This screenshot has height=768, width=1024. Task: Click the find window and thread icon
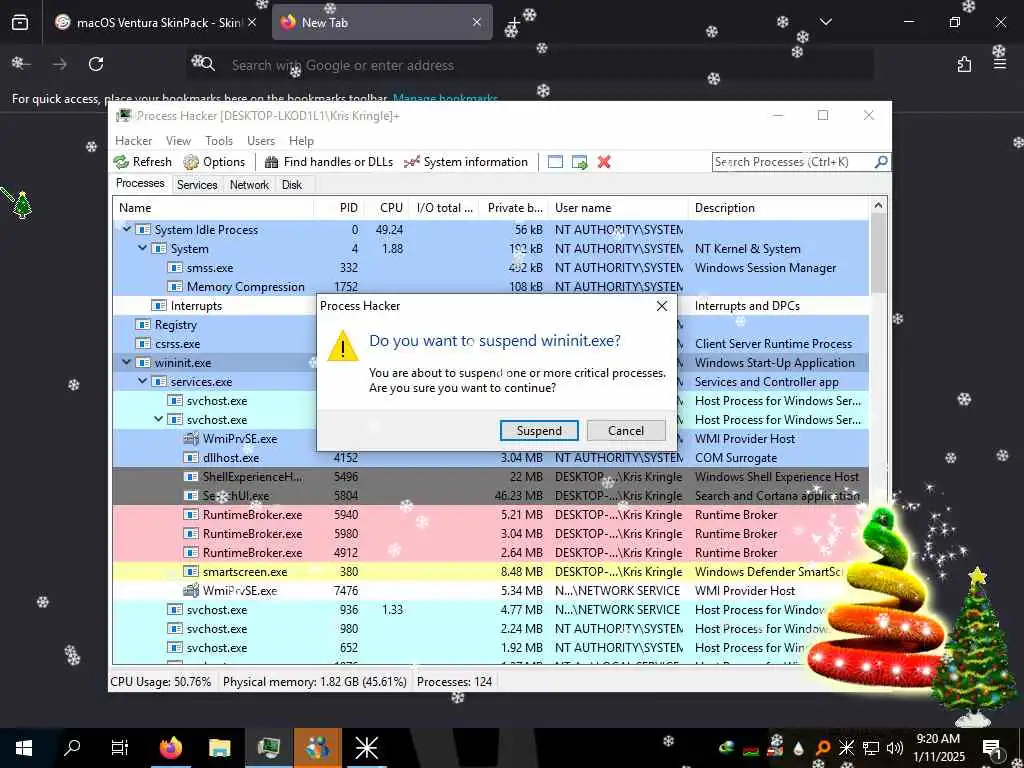point(579,162)
